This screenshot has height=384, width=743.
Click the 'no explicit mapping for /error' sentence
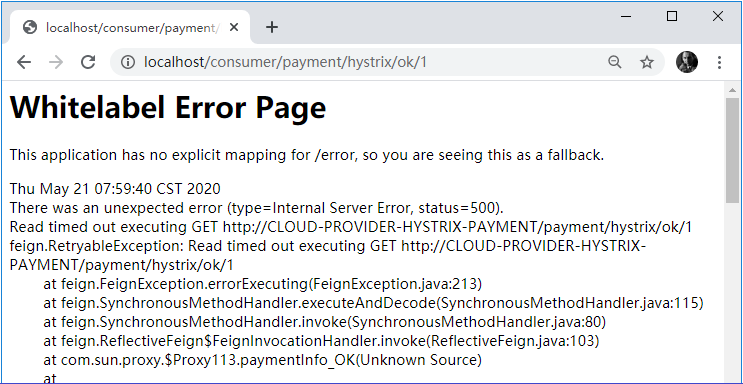click(307, 155)
